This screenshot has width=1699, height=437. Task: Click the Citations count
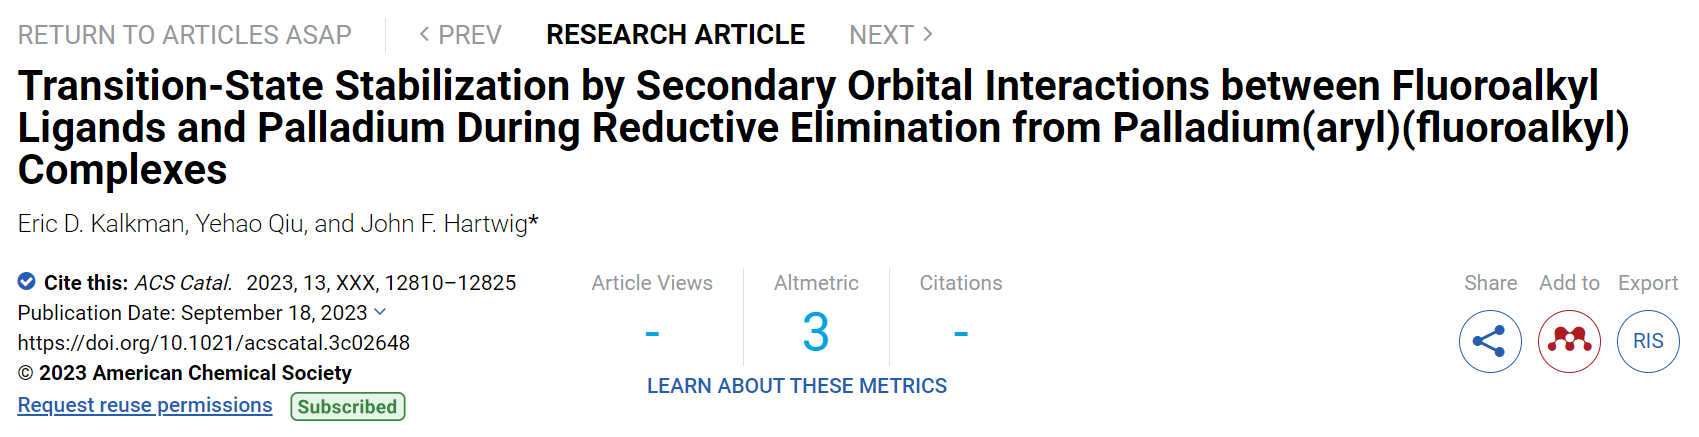[961, 333]
